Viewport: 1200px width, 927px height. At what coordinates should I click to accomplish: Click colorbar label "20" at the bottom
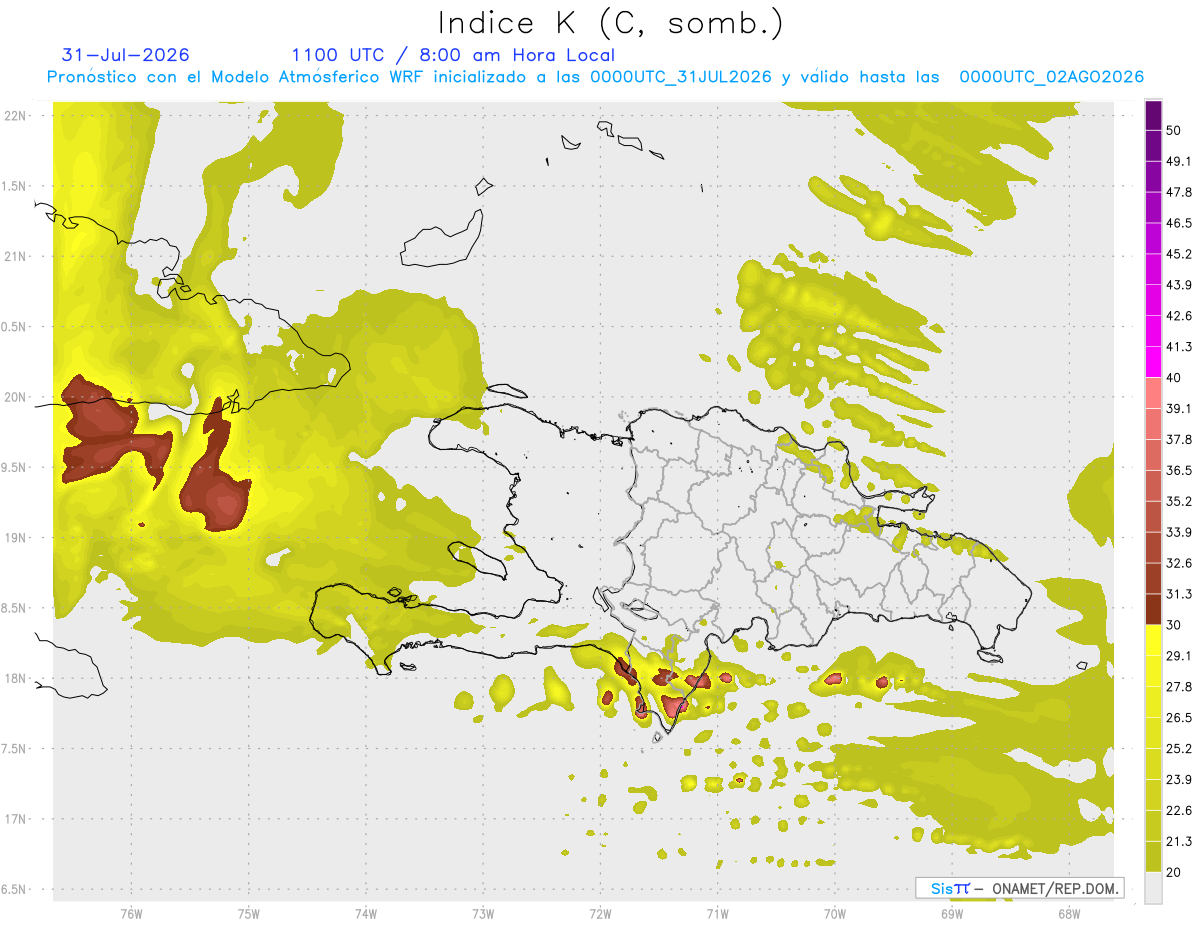point(1174,872)
